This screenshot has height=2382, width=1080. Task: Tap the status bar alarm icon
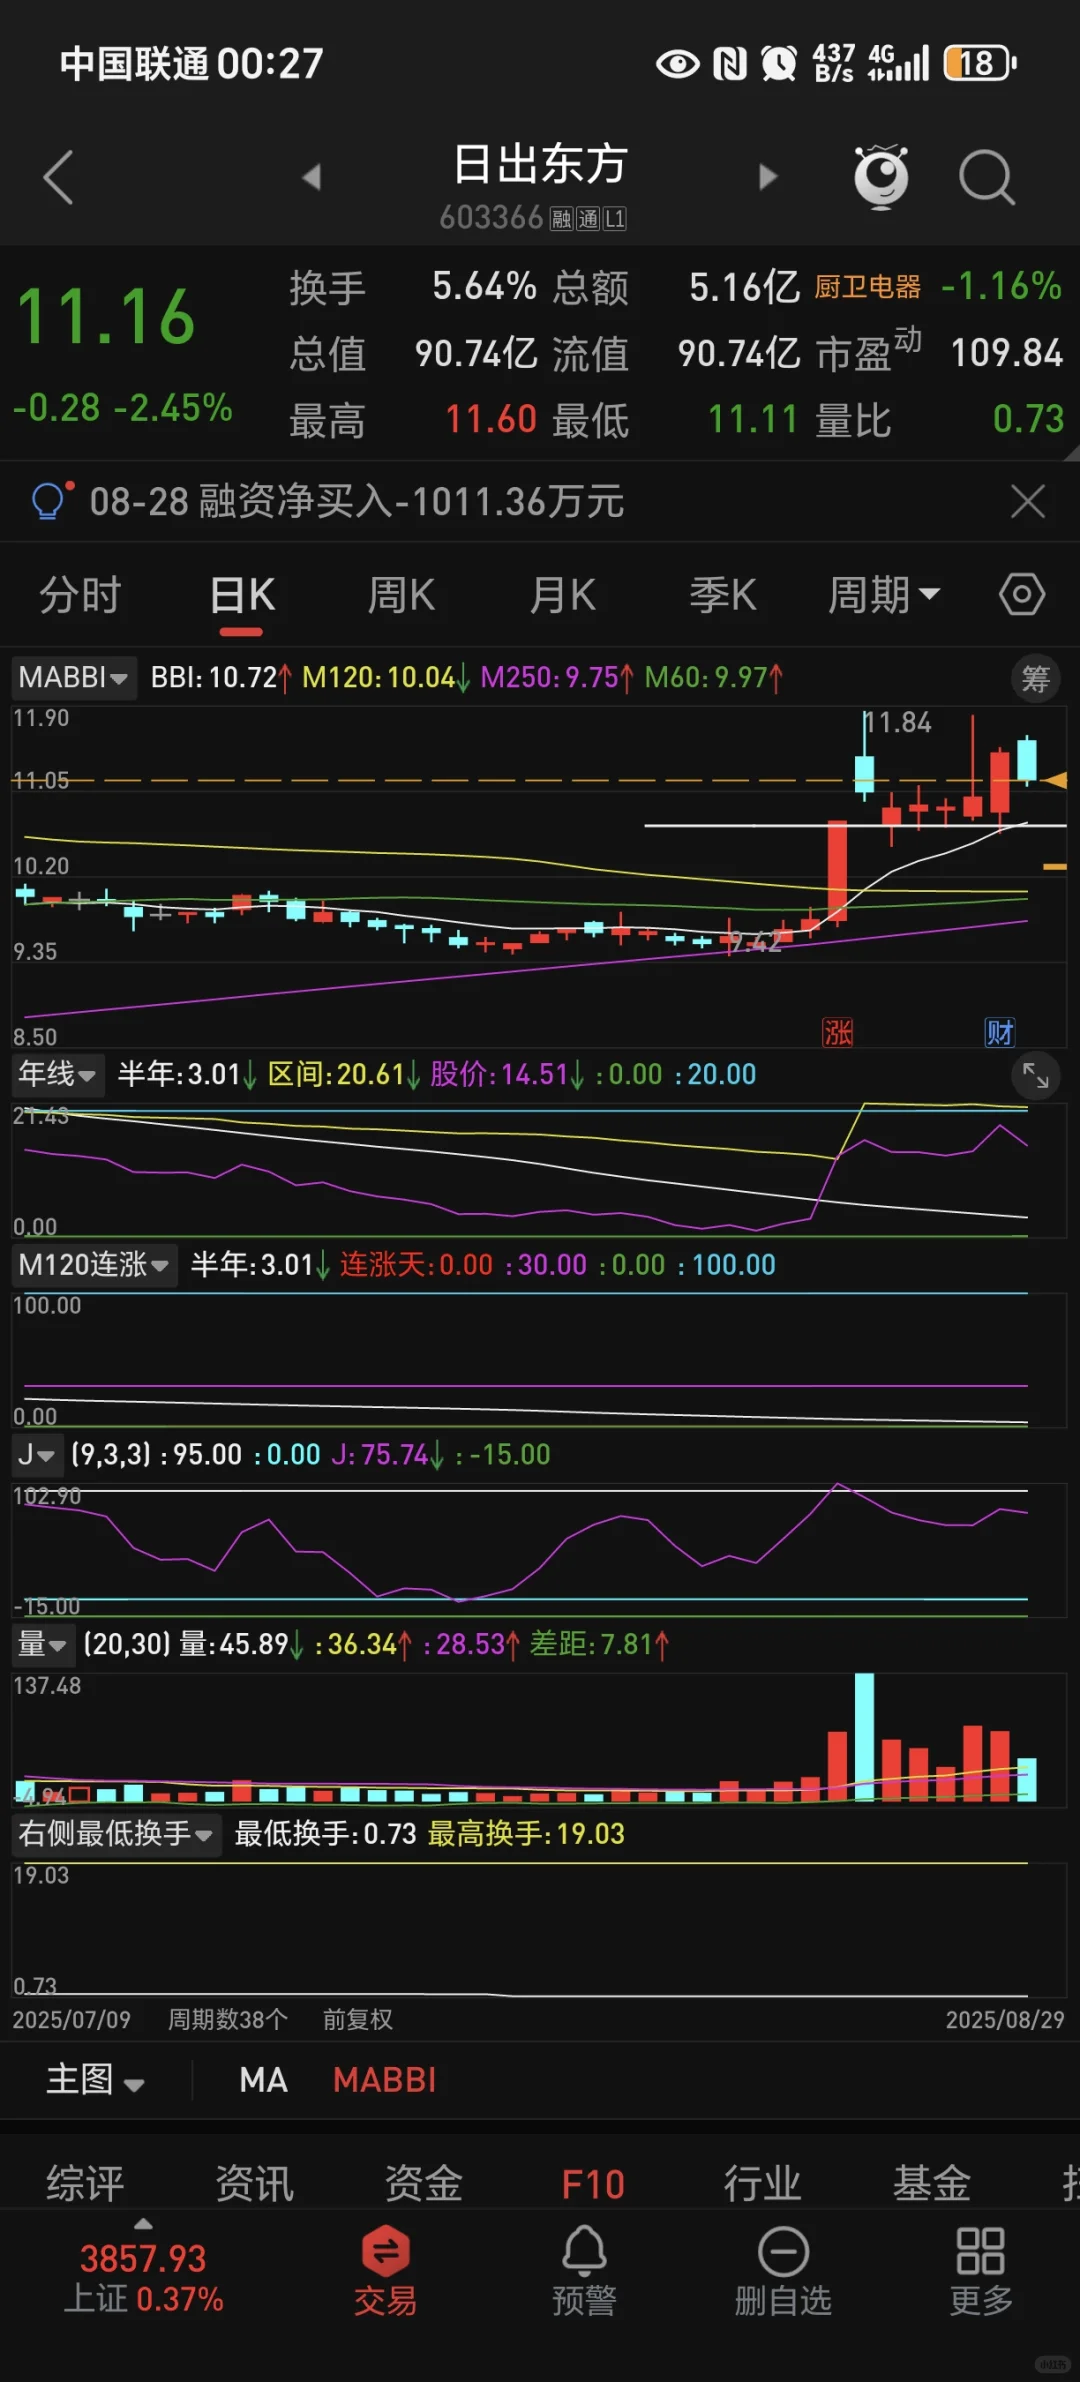click(x=778, y=63)
